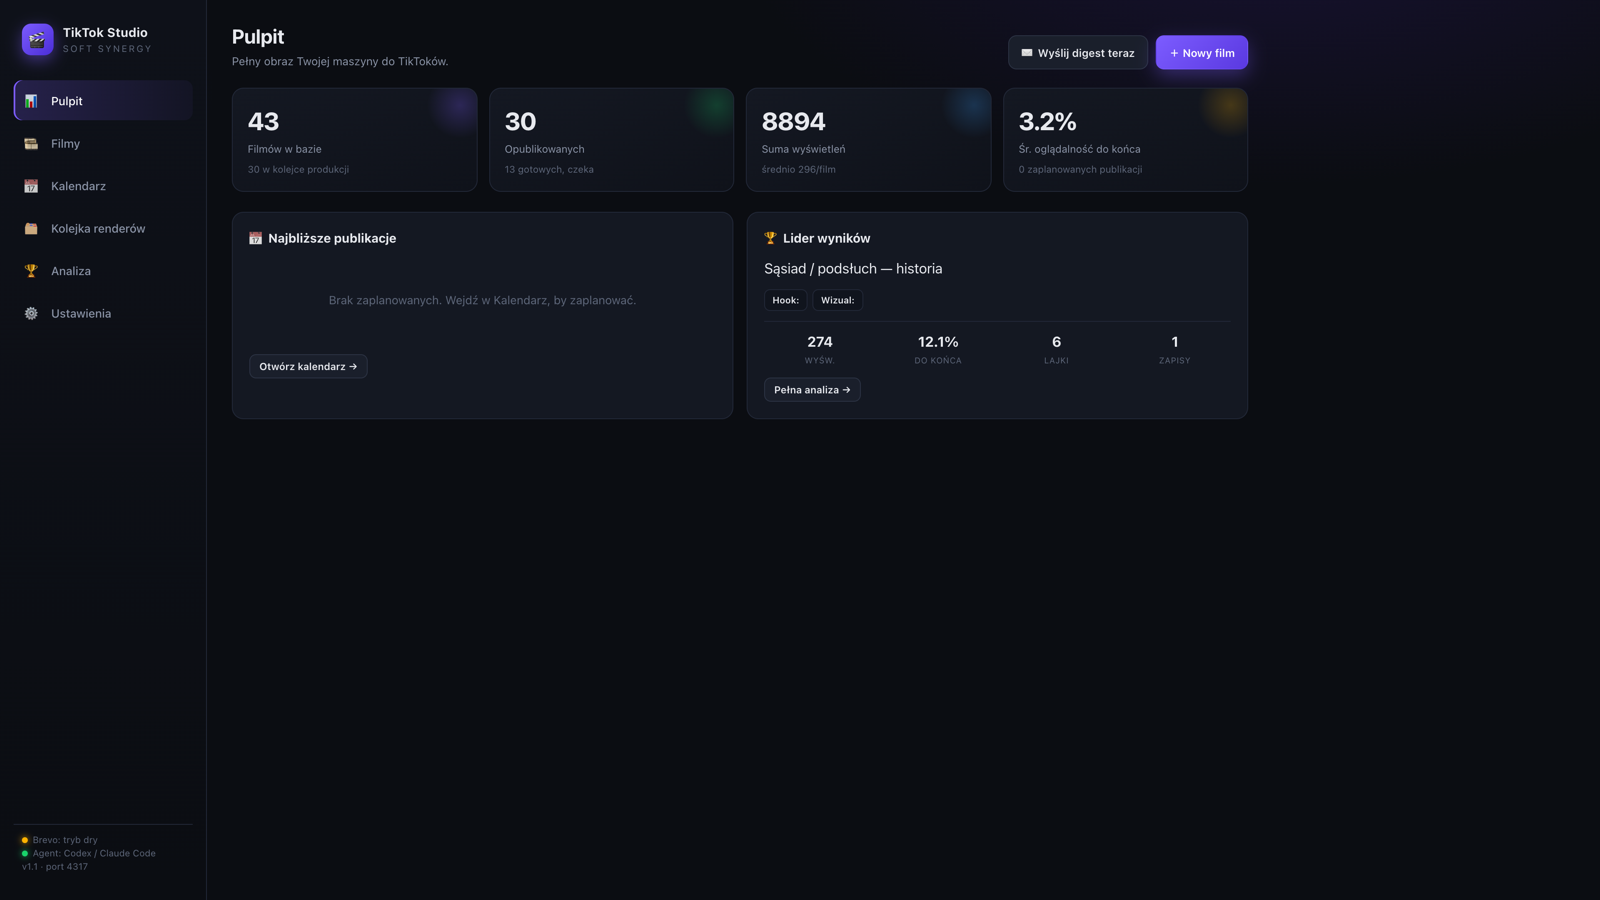The width and height of the screenshot is (1600, 900).
Task: Click the Ustawienia gear icon
Action: click(31, 314)
